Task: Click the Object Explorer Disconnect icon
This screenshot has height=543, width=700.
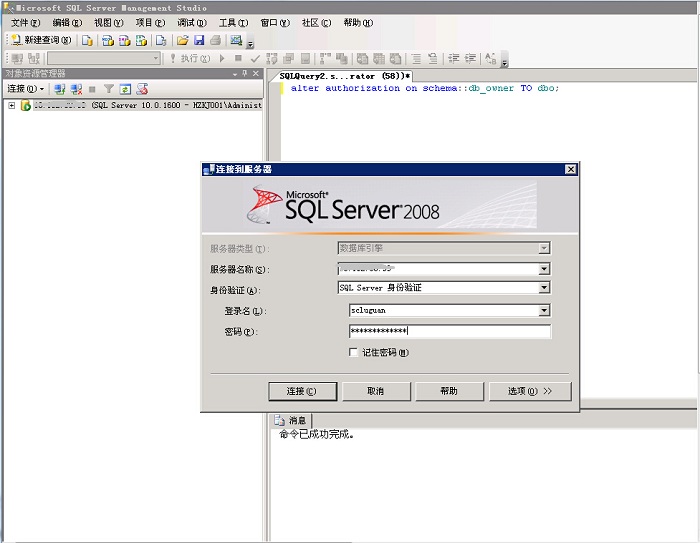Action: click(x=76, y=89)
